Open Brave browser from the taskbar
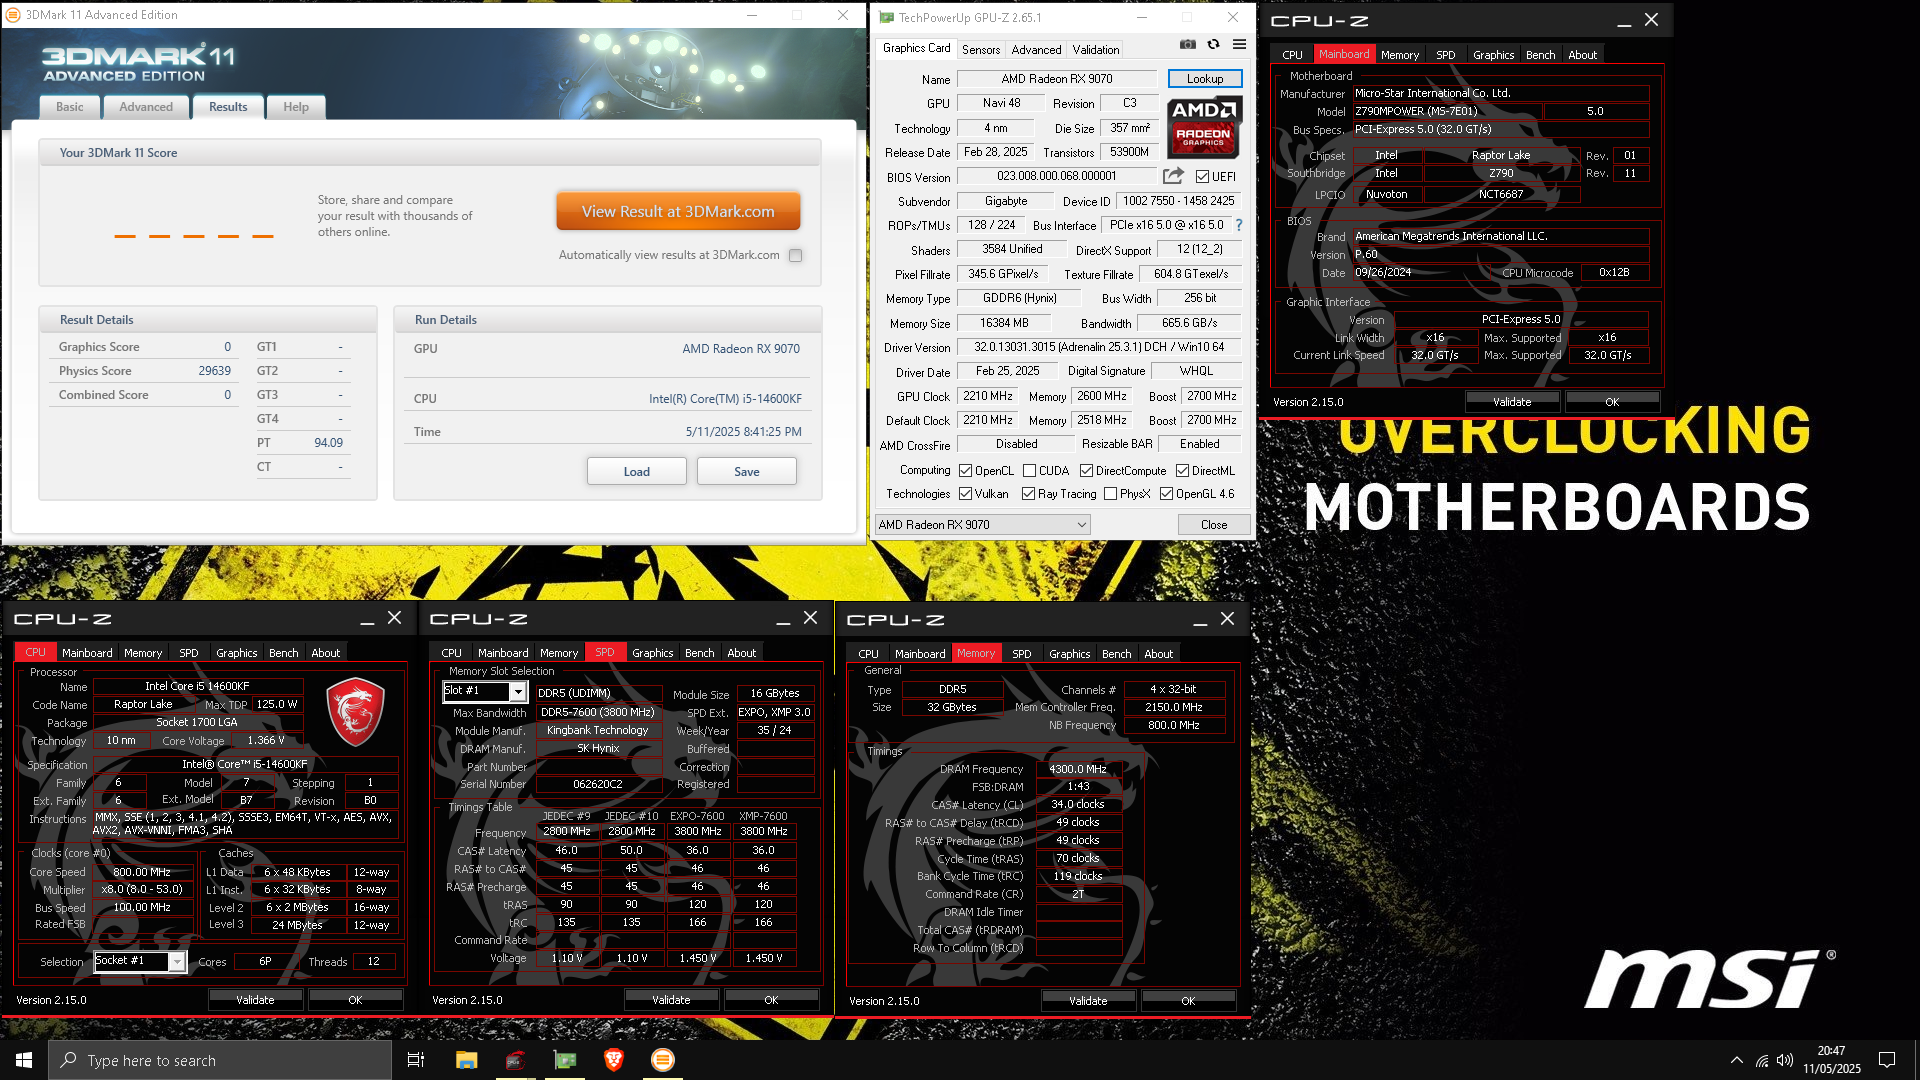The height and width of the screenshot is (1080, 1920). [614, 1060]
